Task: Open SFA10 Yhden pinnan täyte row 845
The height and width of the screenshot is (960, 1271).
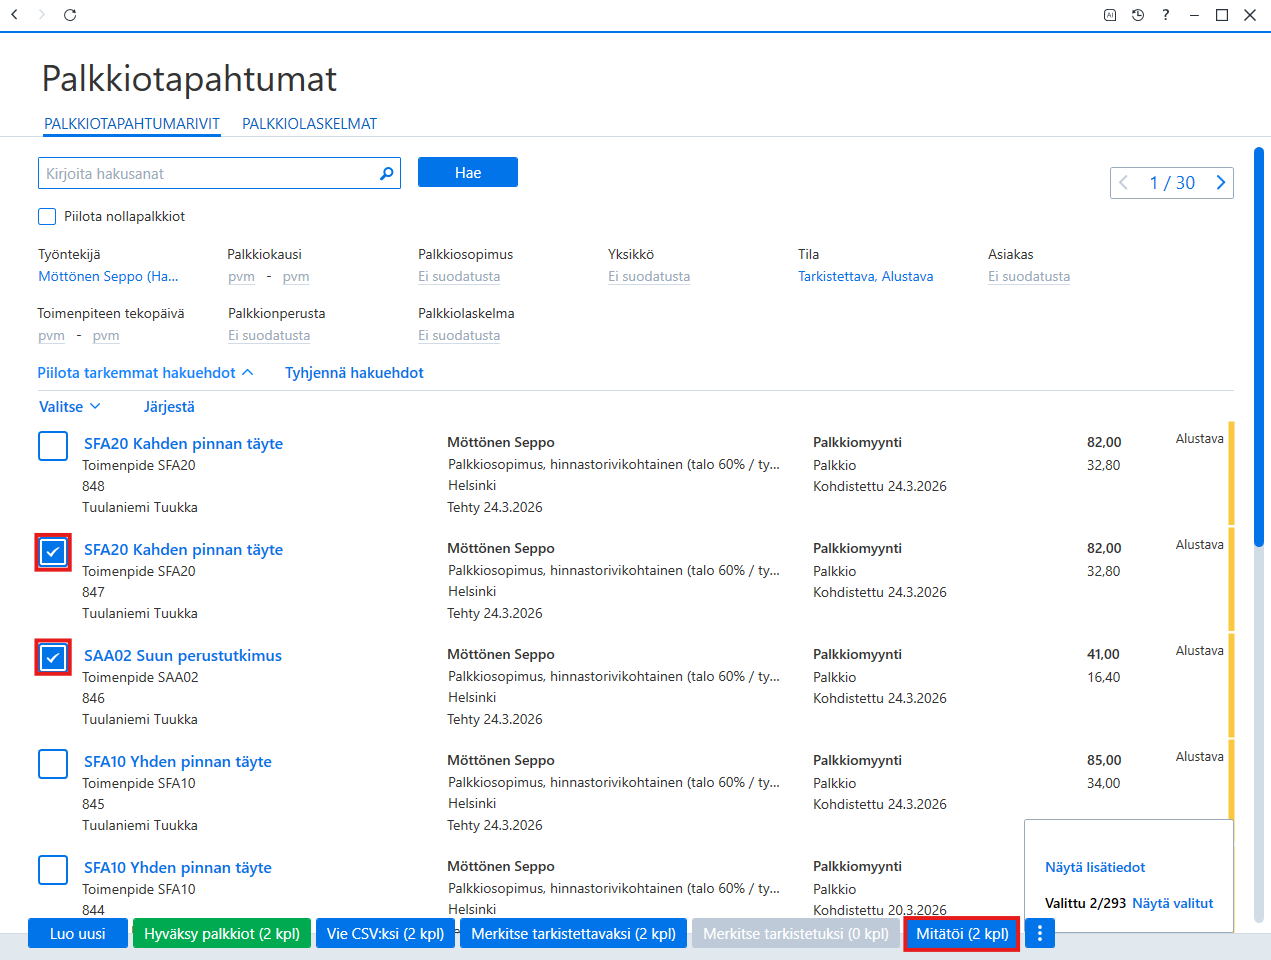Action: pyautogui.click(x=178, y=762)
